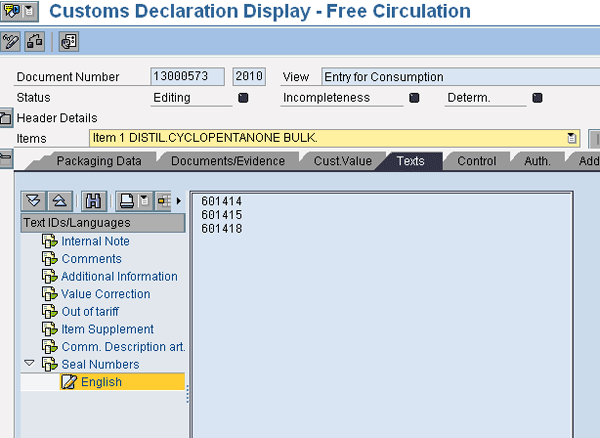The width and height of the screenshot is (600, 438).
Task: Click Expand All arrow in text tree toolbar
Action: point(34,201)
